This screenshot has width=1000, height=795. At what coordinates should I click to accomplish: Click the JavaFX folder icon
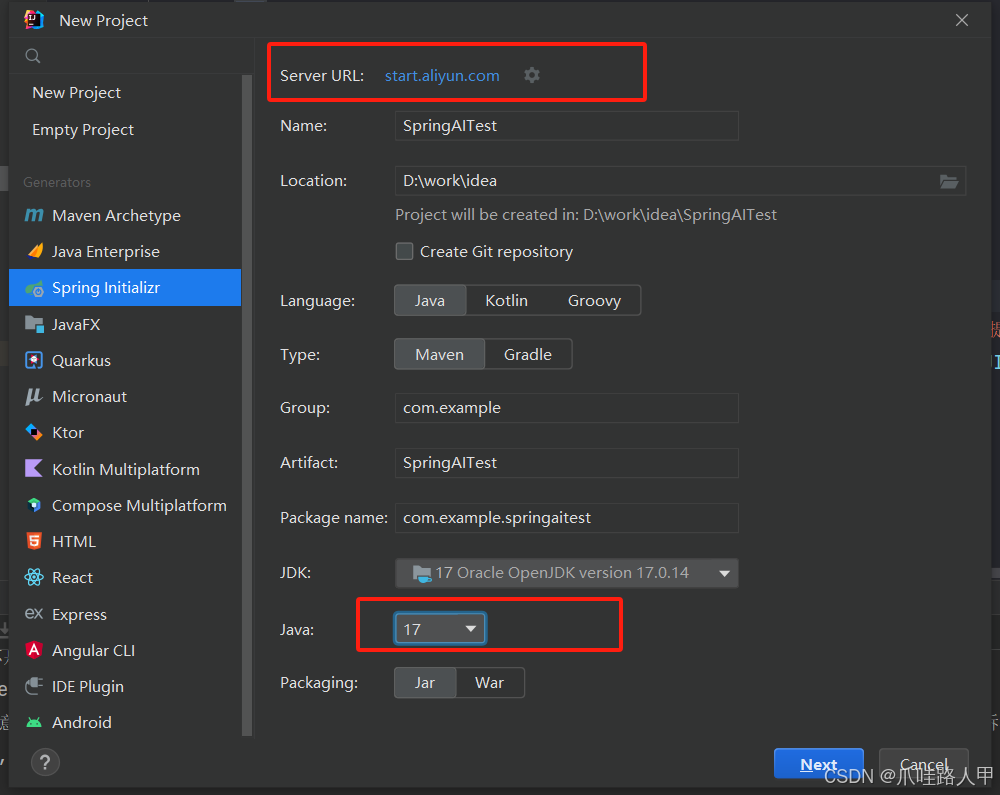pyautogui.click(x=34, y=324)
